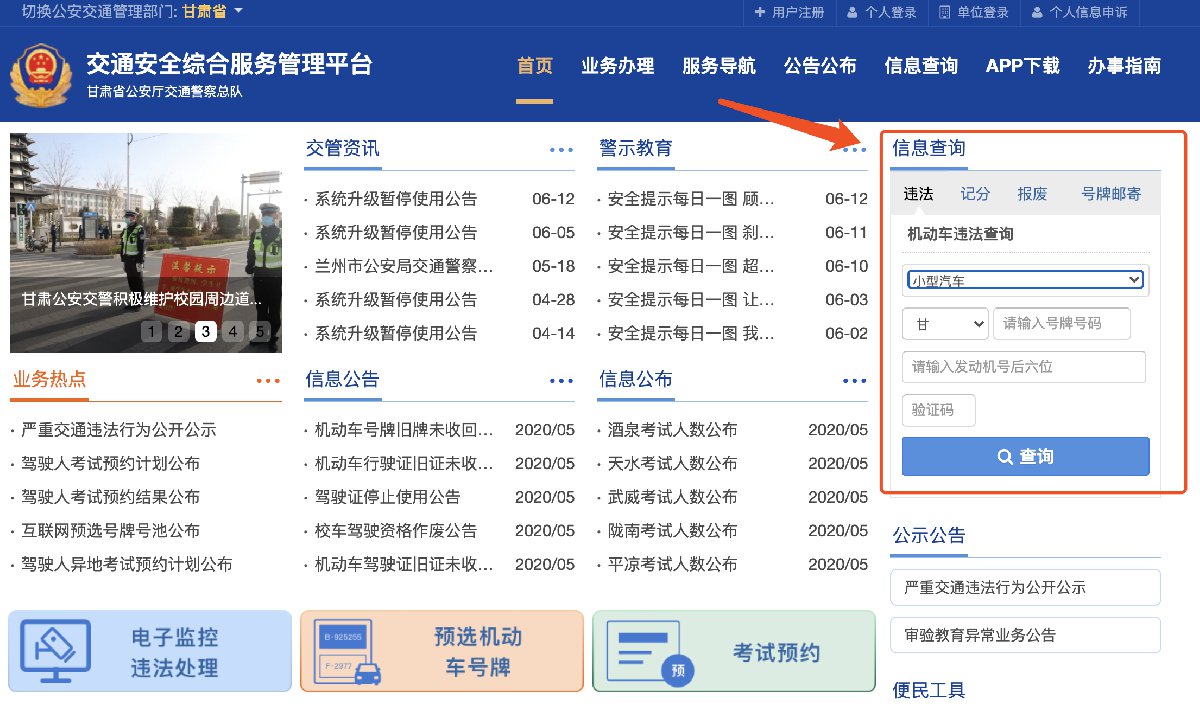Click the appointment icon on 考试预约 card
The image size is (1200, 706).
pyautogui.click(x=649, y=652)
